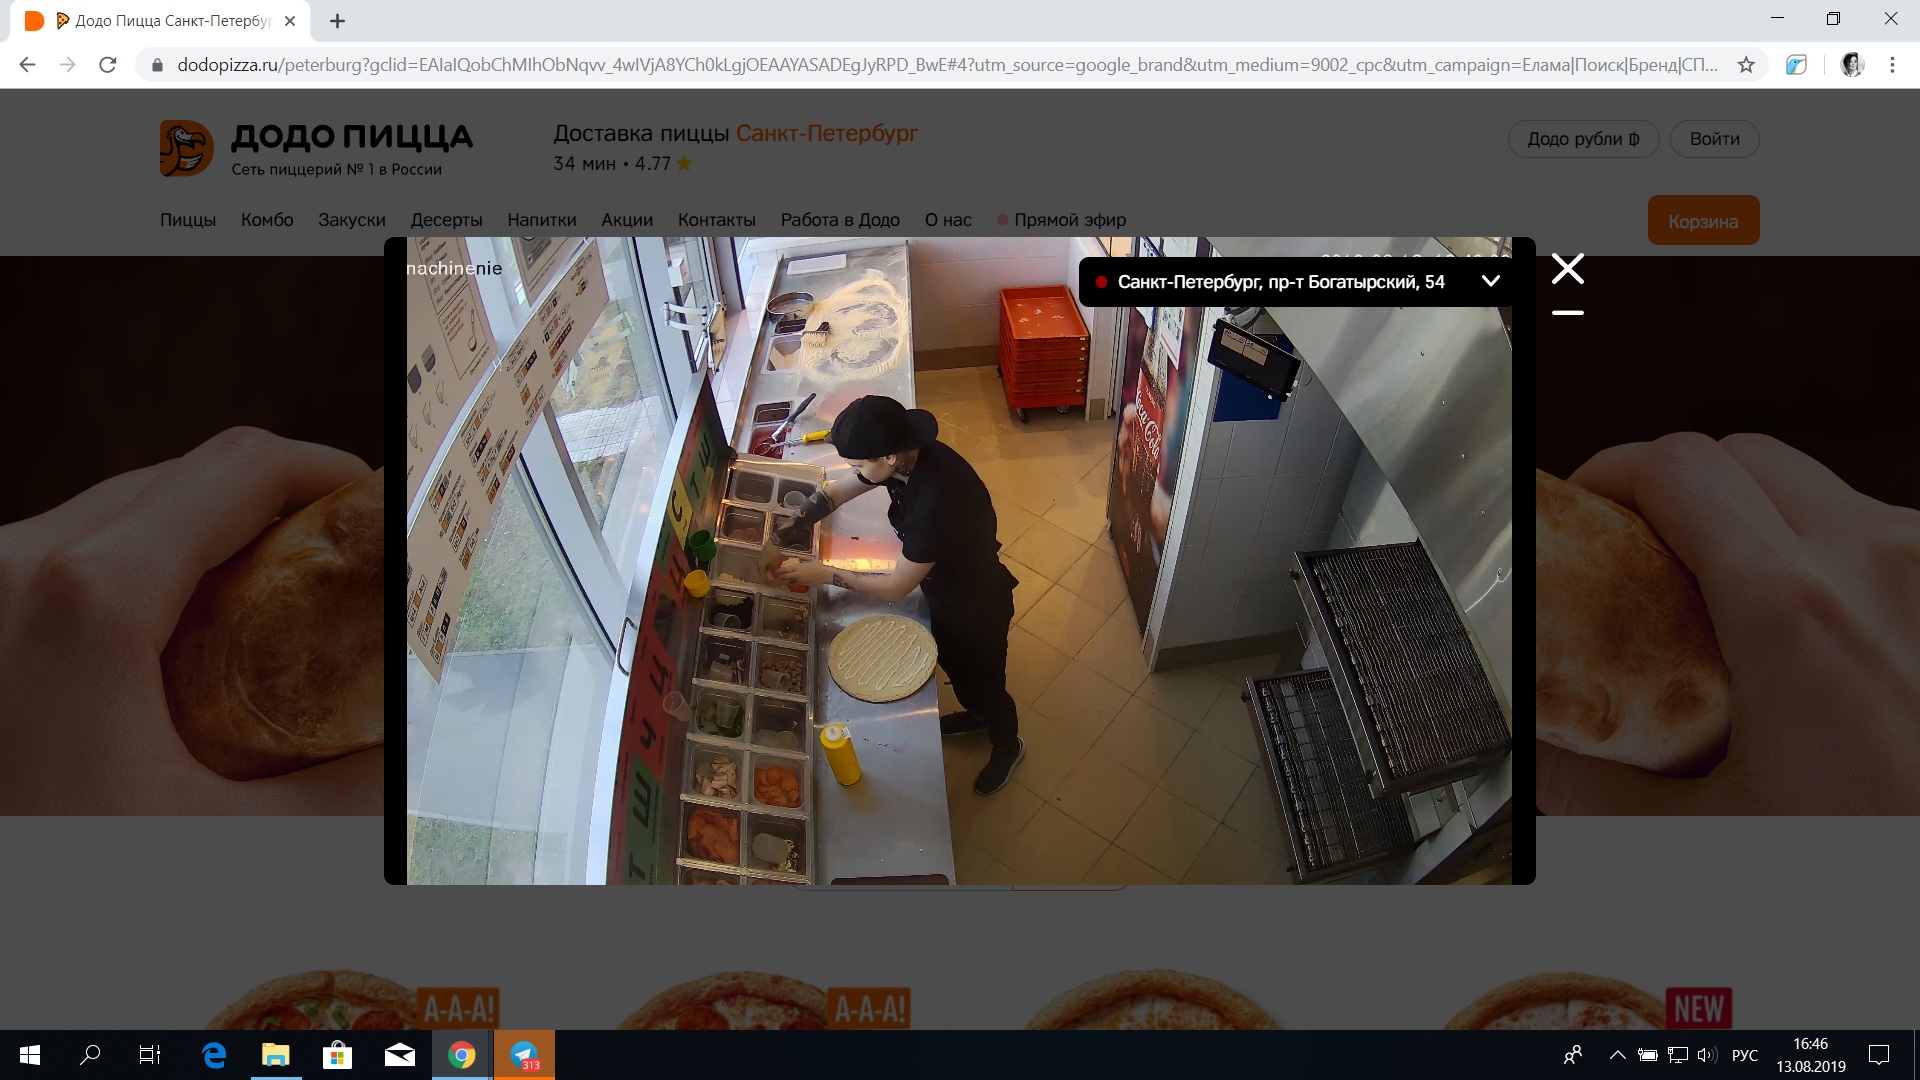Go to Десерты menu item
Image resolution: width=1920 pixels, height=1080 pixels.
[x=446, y=220]
